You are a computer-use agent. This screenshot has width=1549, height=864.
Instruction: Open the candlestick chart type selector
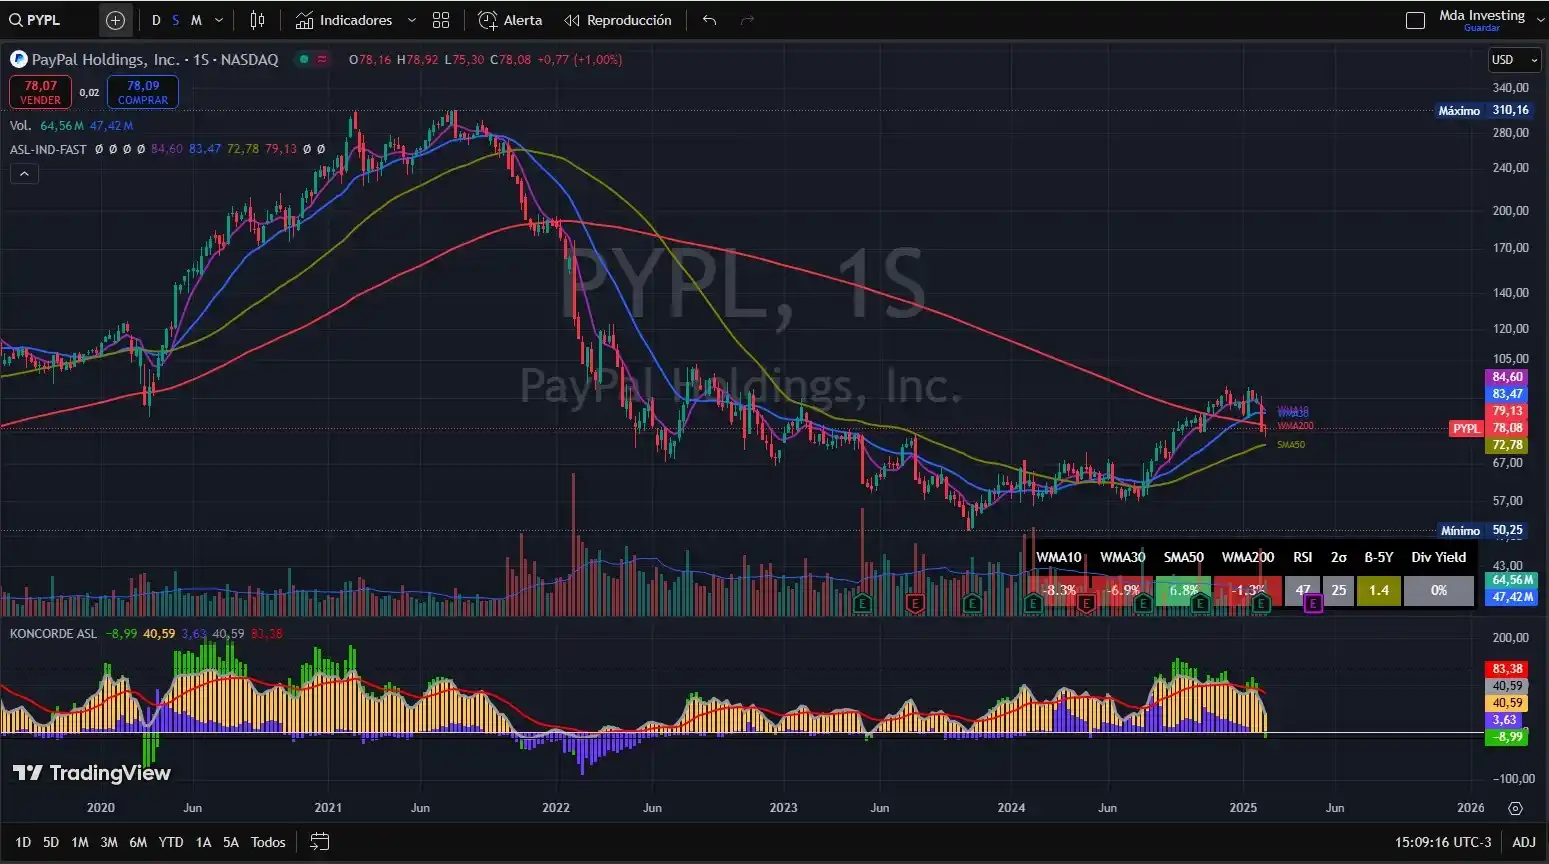[x=257, y=20]
